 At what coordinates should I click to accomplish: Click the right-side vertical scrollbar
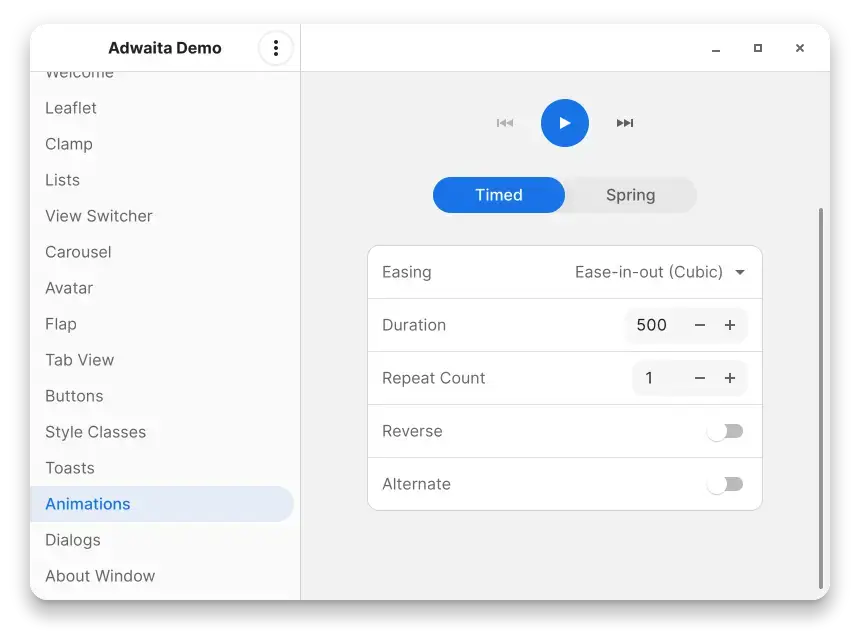point(821,398)
